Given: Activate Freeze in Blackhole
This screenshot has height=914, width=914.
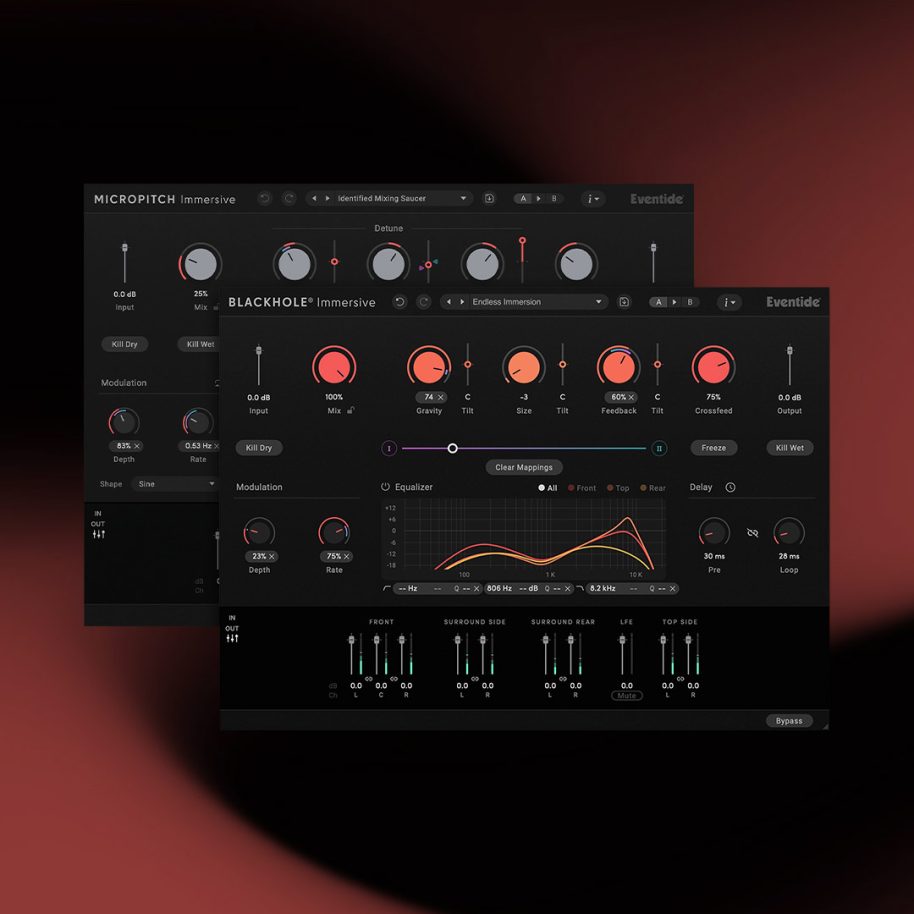Looking at the screenshot, I should 713,448.
